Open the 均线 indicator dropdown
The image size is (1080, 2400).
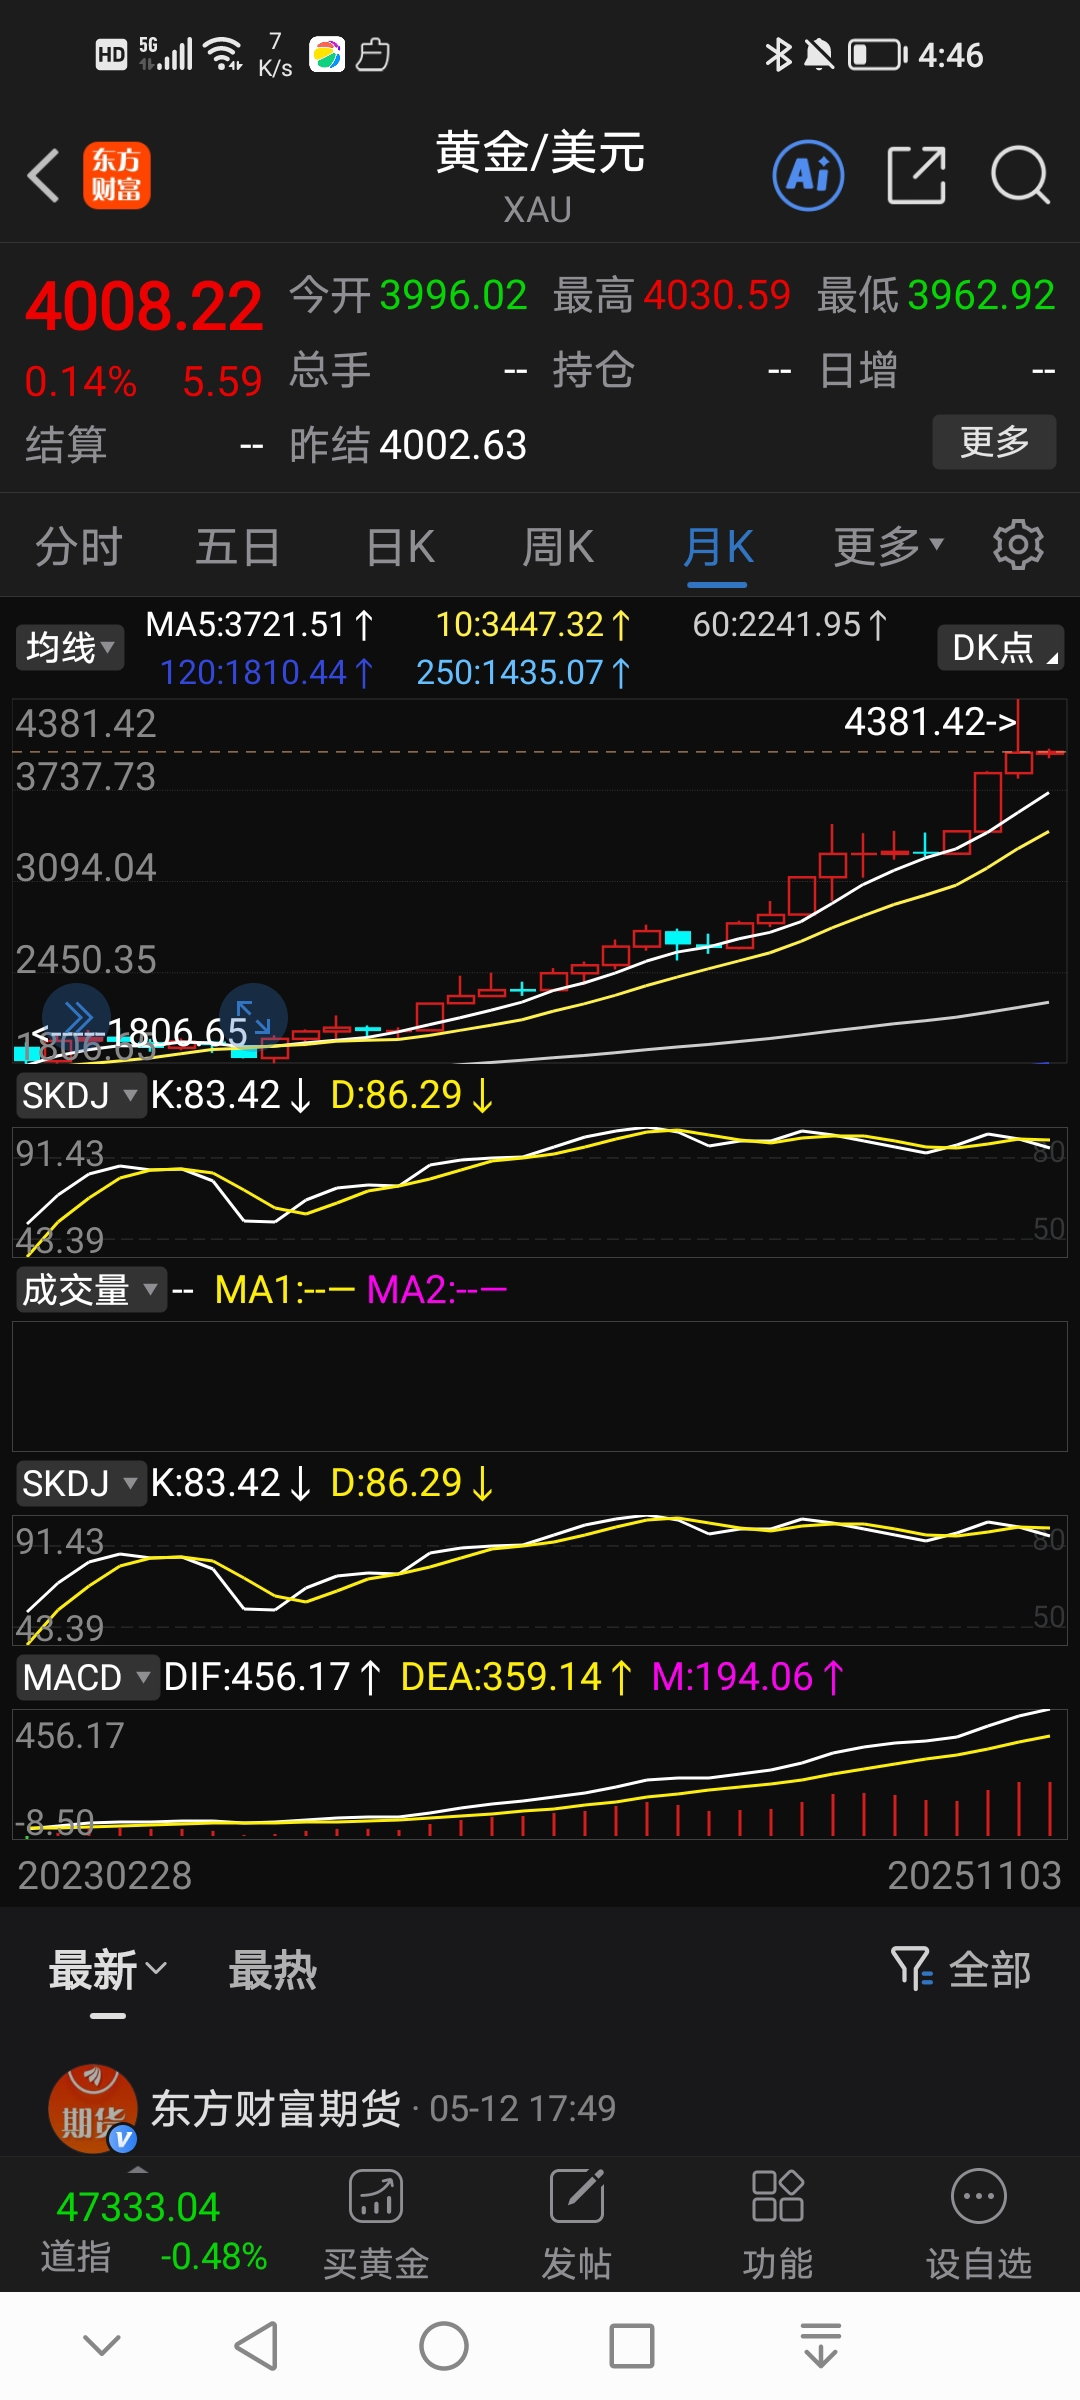coord(69,647)
